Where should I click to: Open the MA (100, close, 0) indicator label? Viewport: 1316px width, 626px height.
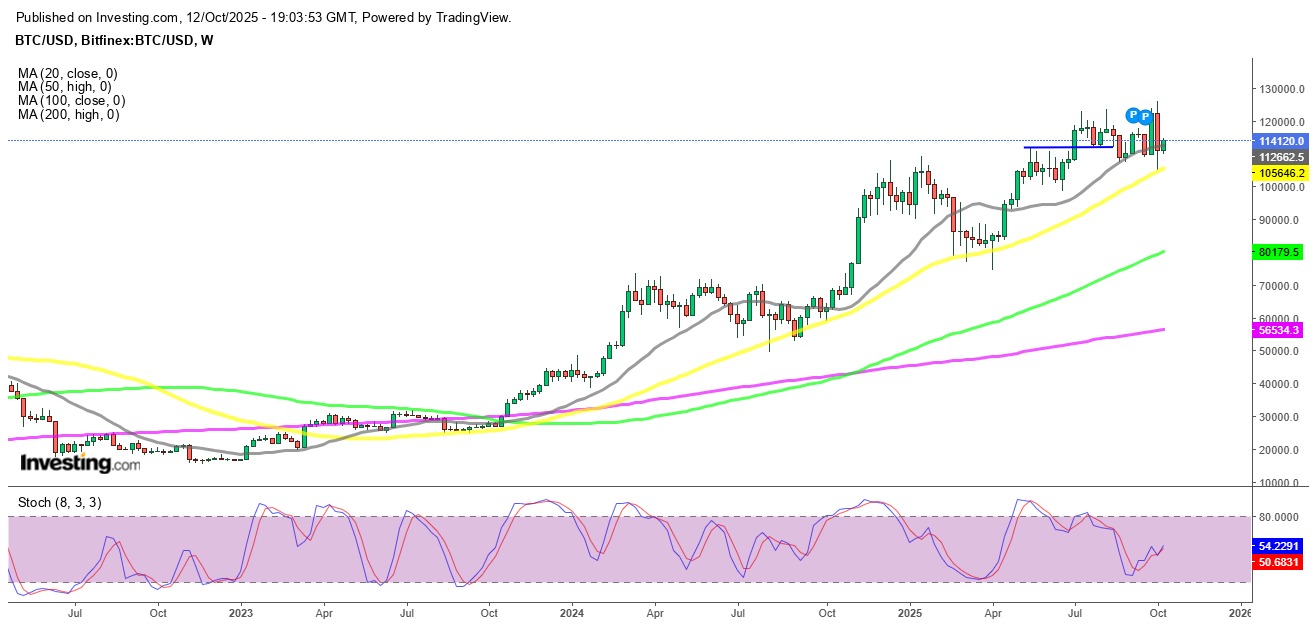pos(71,101)
